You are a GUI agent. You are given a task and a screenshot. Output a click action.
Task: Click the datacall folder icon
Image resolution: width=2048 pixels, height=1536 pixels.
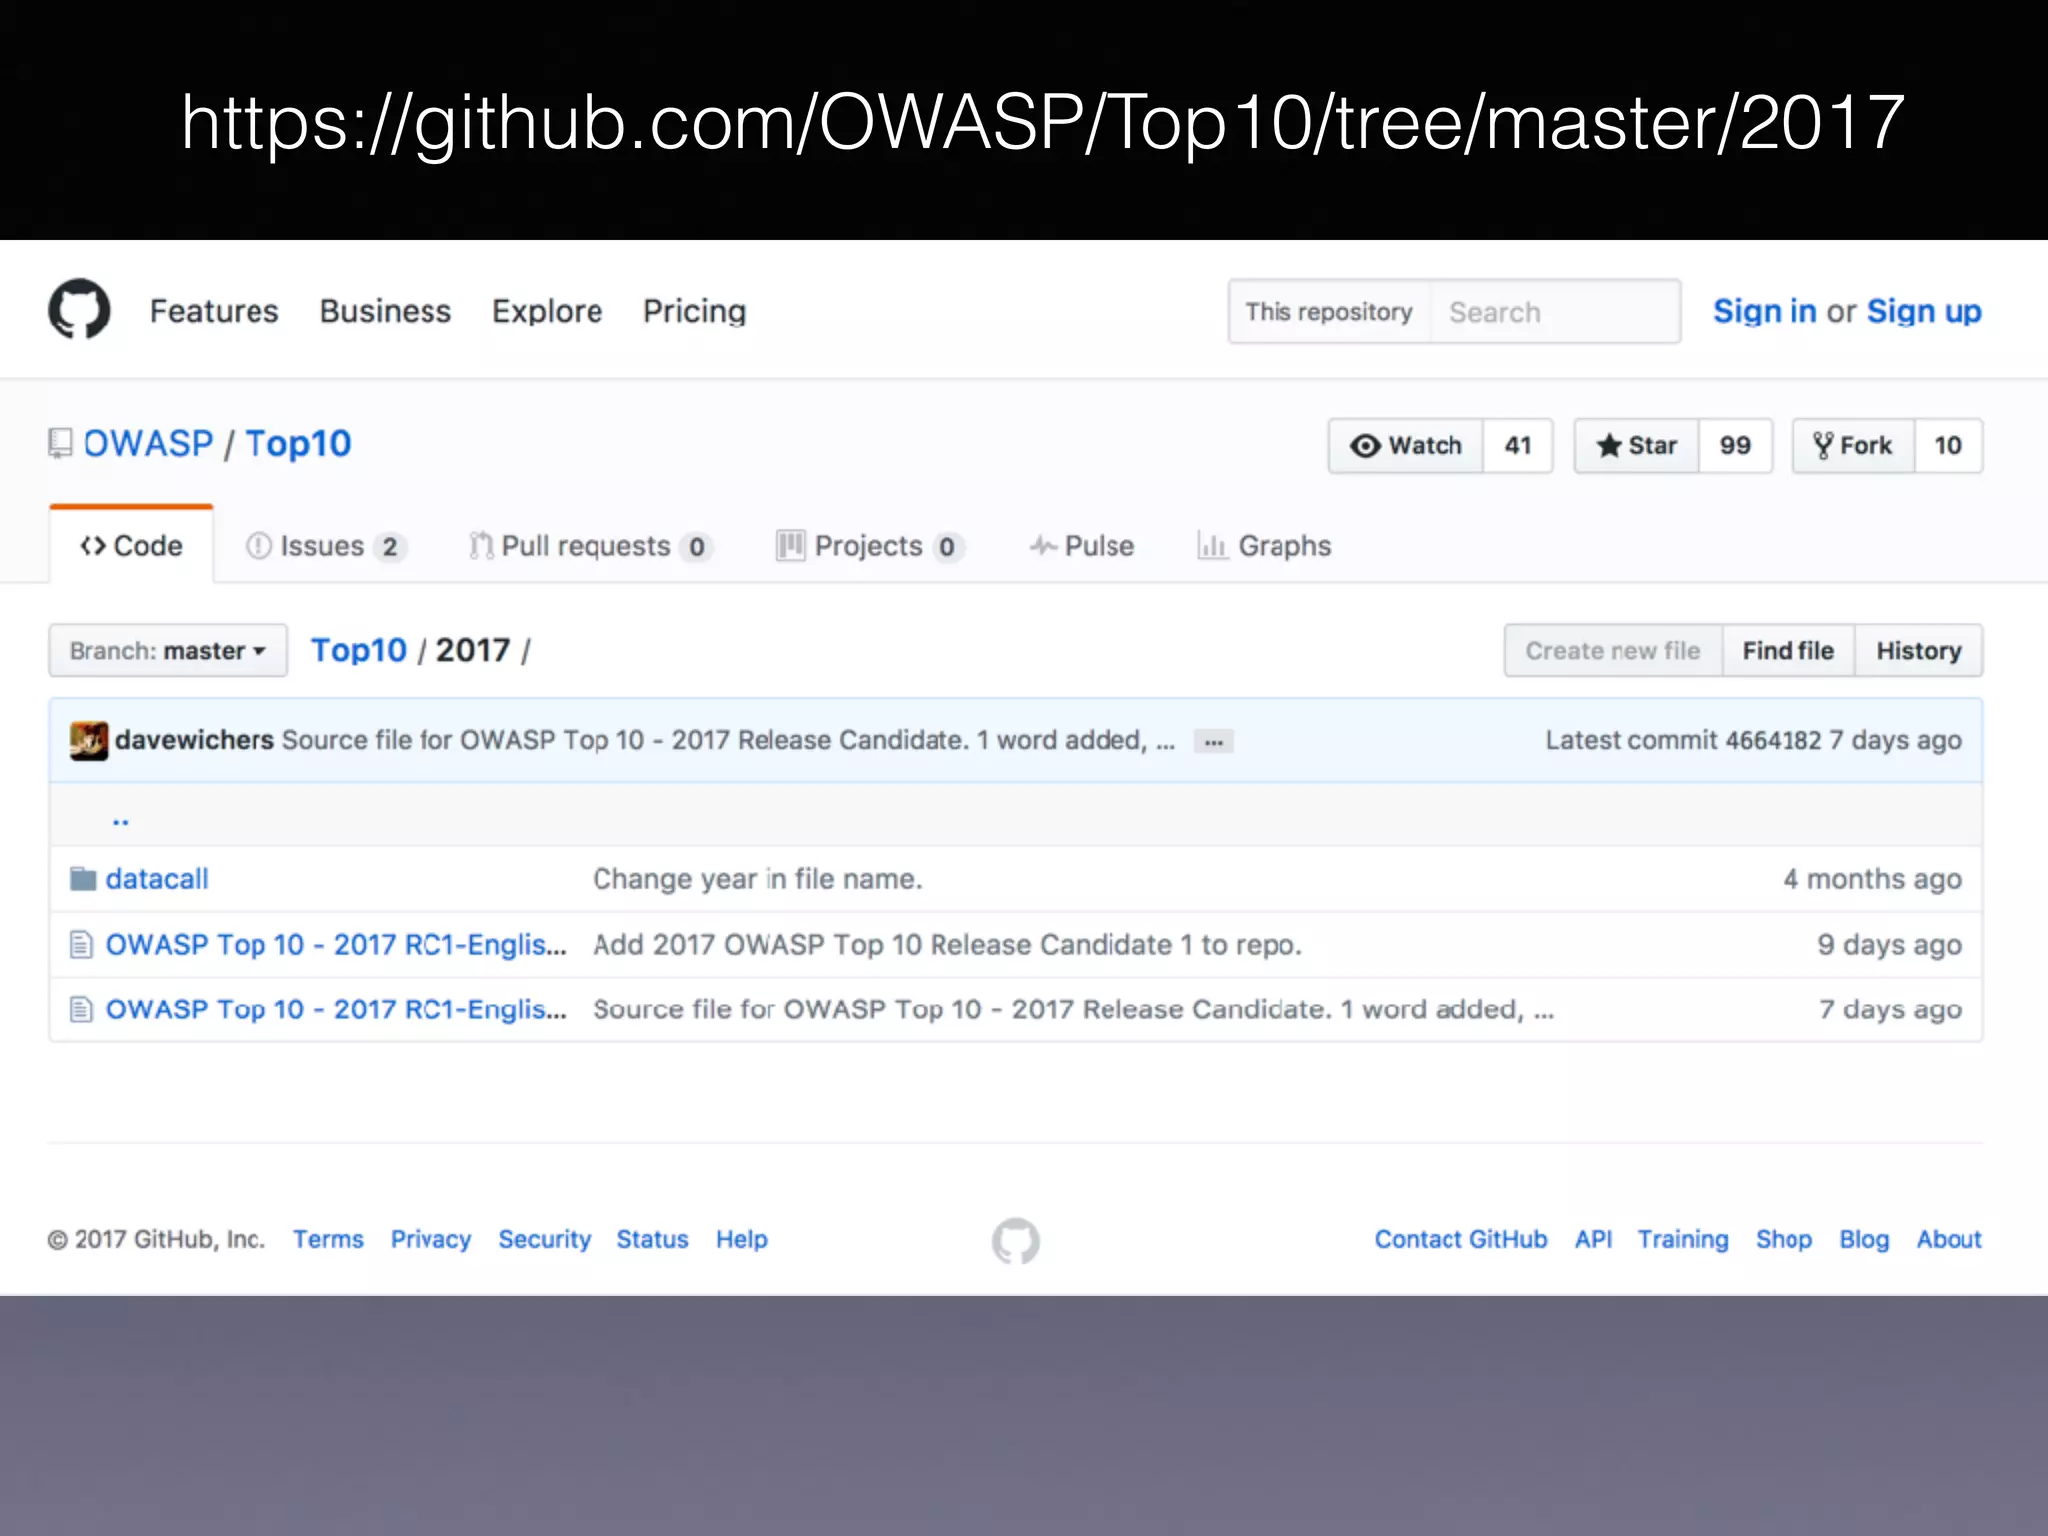pyautogui.click(x=83, y=879)
